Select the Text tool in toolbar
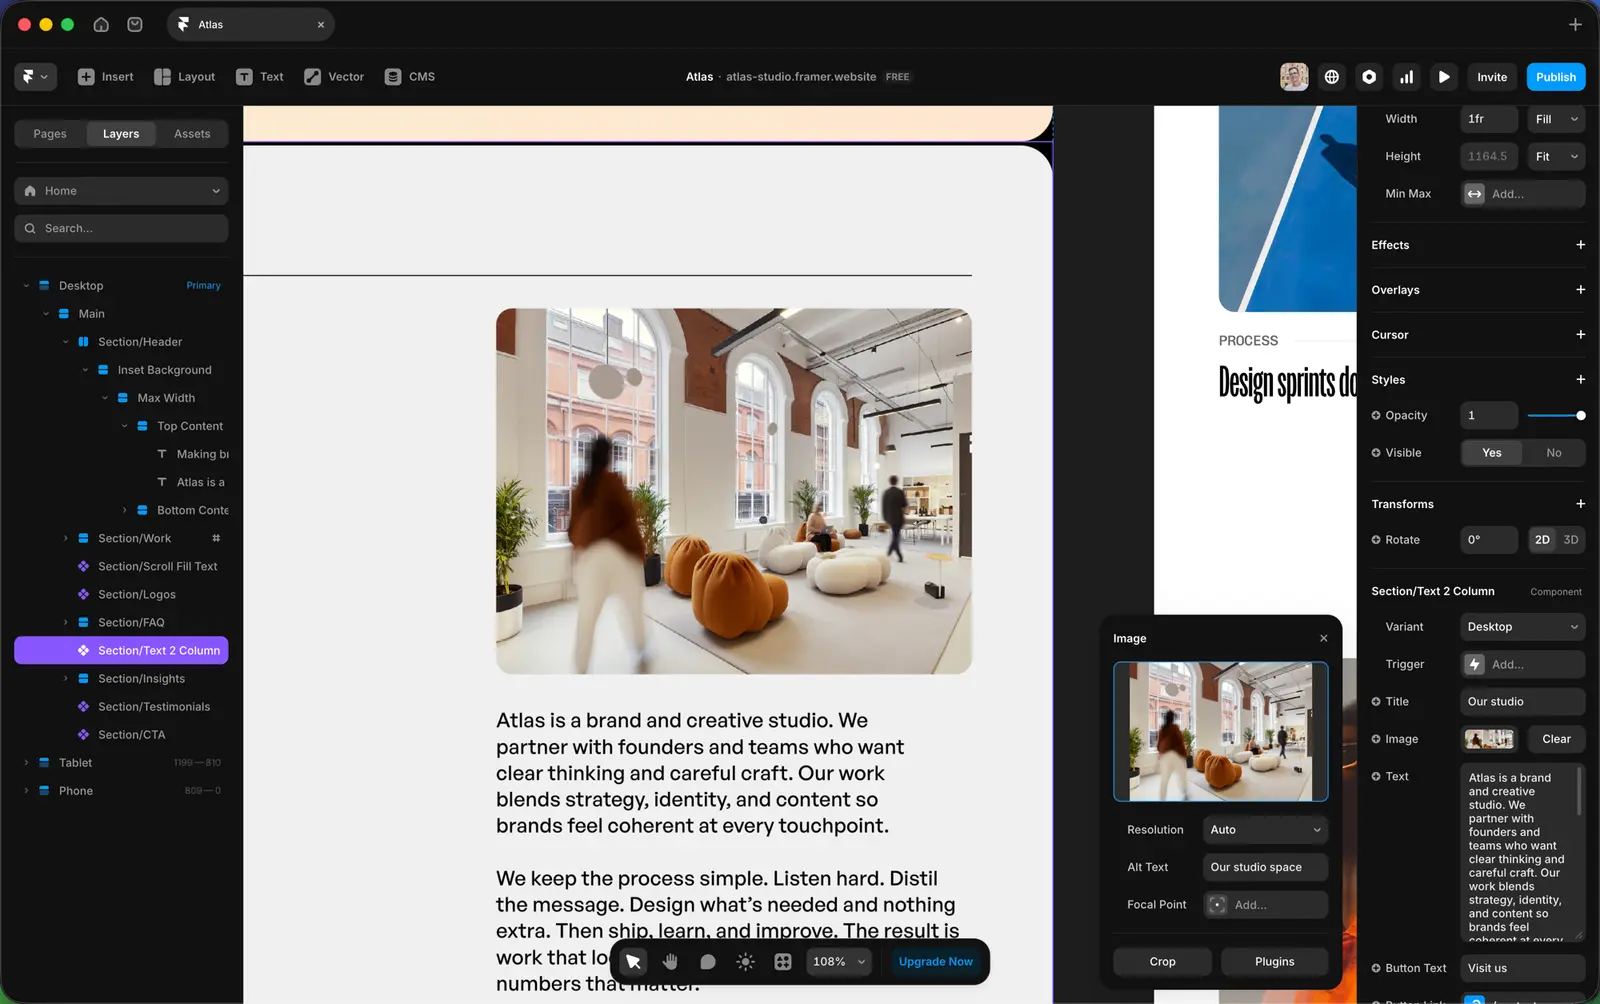Viewport: 1600px width, 1004px height. click(260, 77)
